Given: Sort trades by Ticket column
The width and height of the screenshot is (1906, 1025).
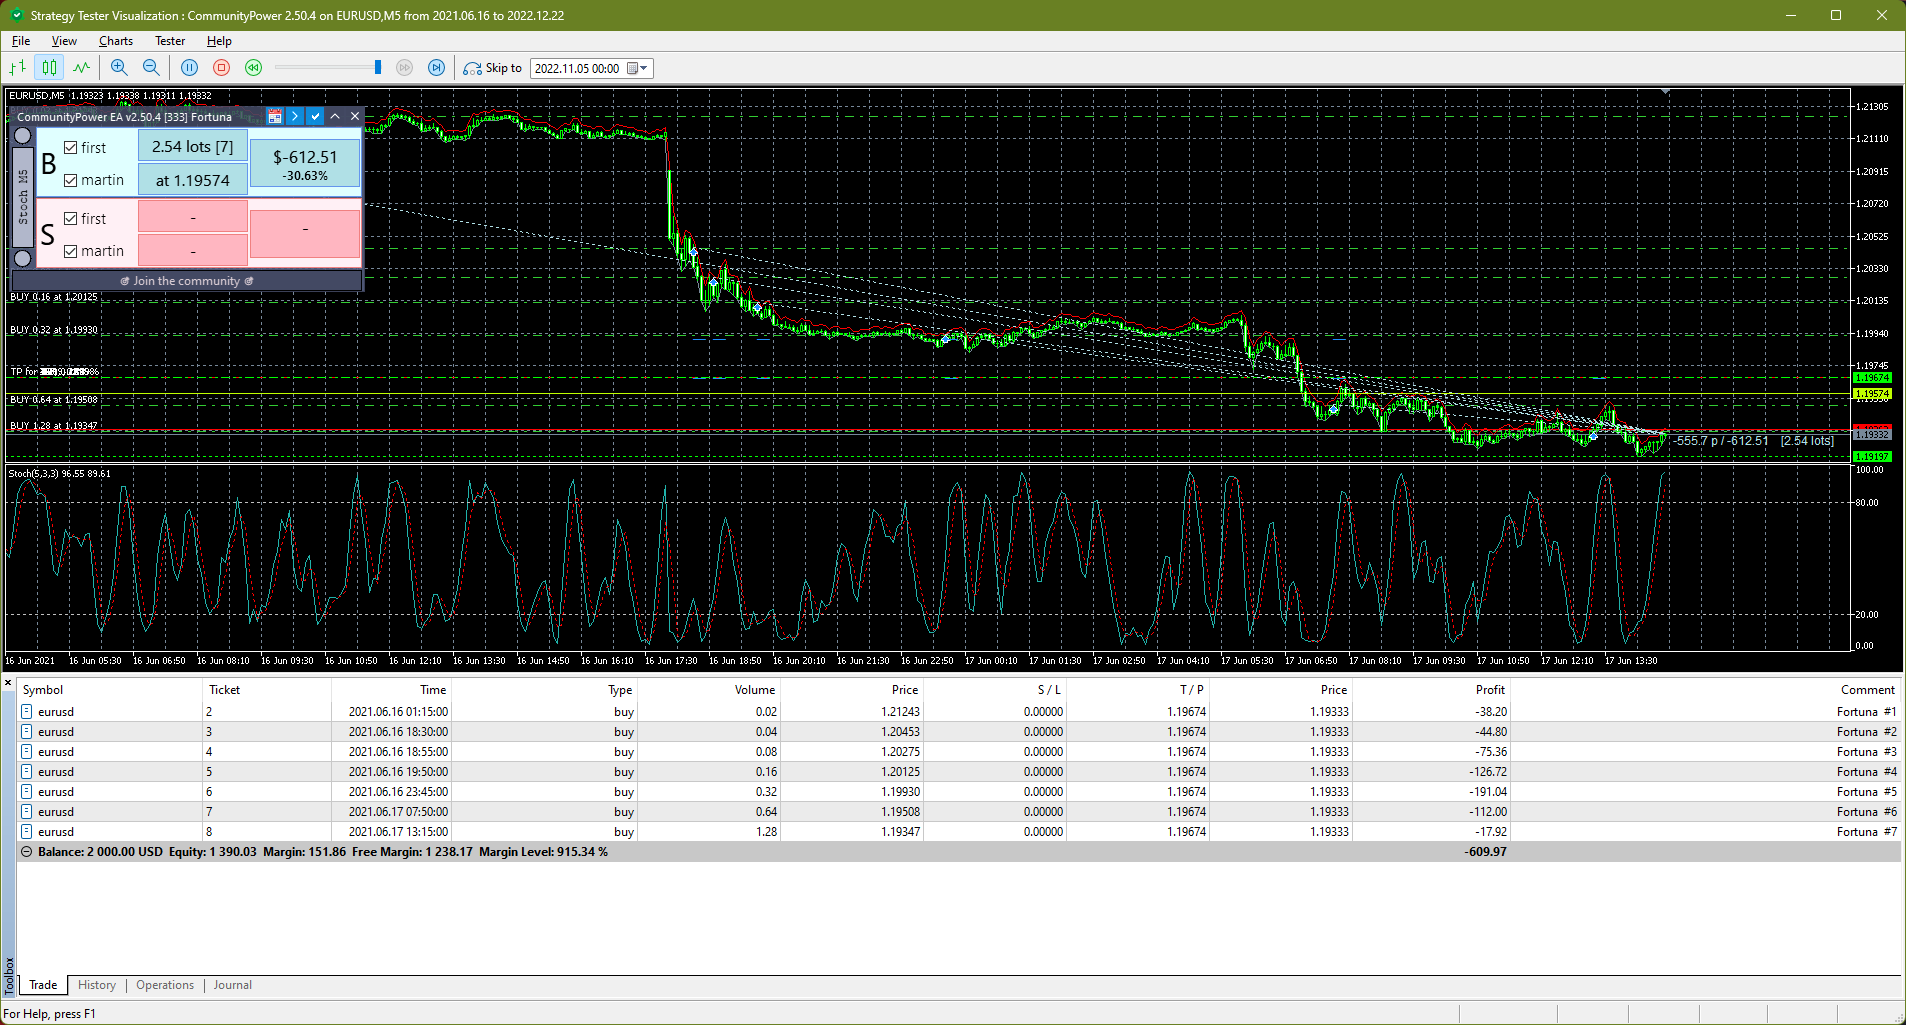Looking at the screenshot, I should pos(267,690).
